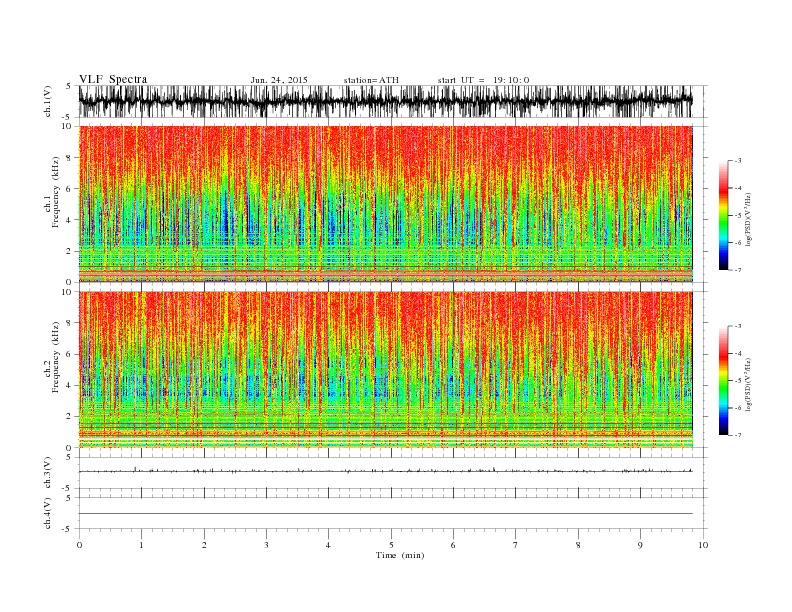The image size is (792, 612).
Task: Click the "station=ATH" header label
Action: click(371, 80)
